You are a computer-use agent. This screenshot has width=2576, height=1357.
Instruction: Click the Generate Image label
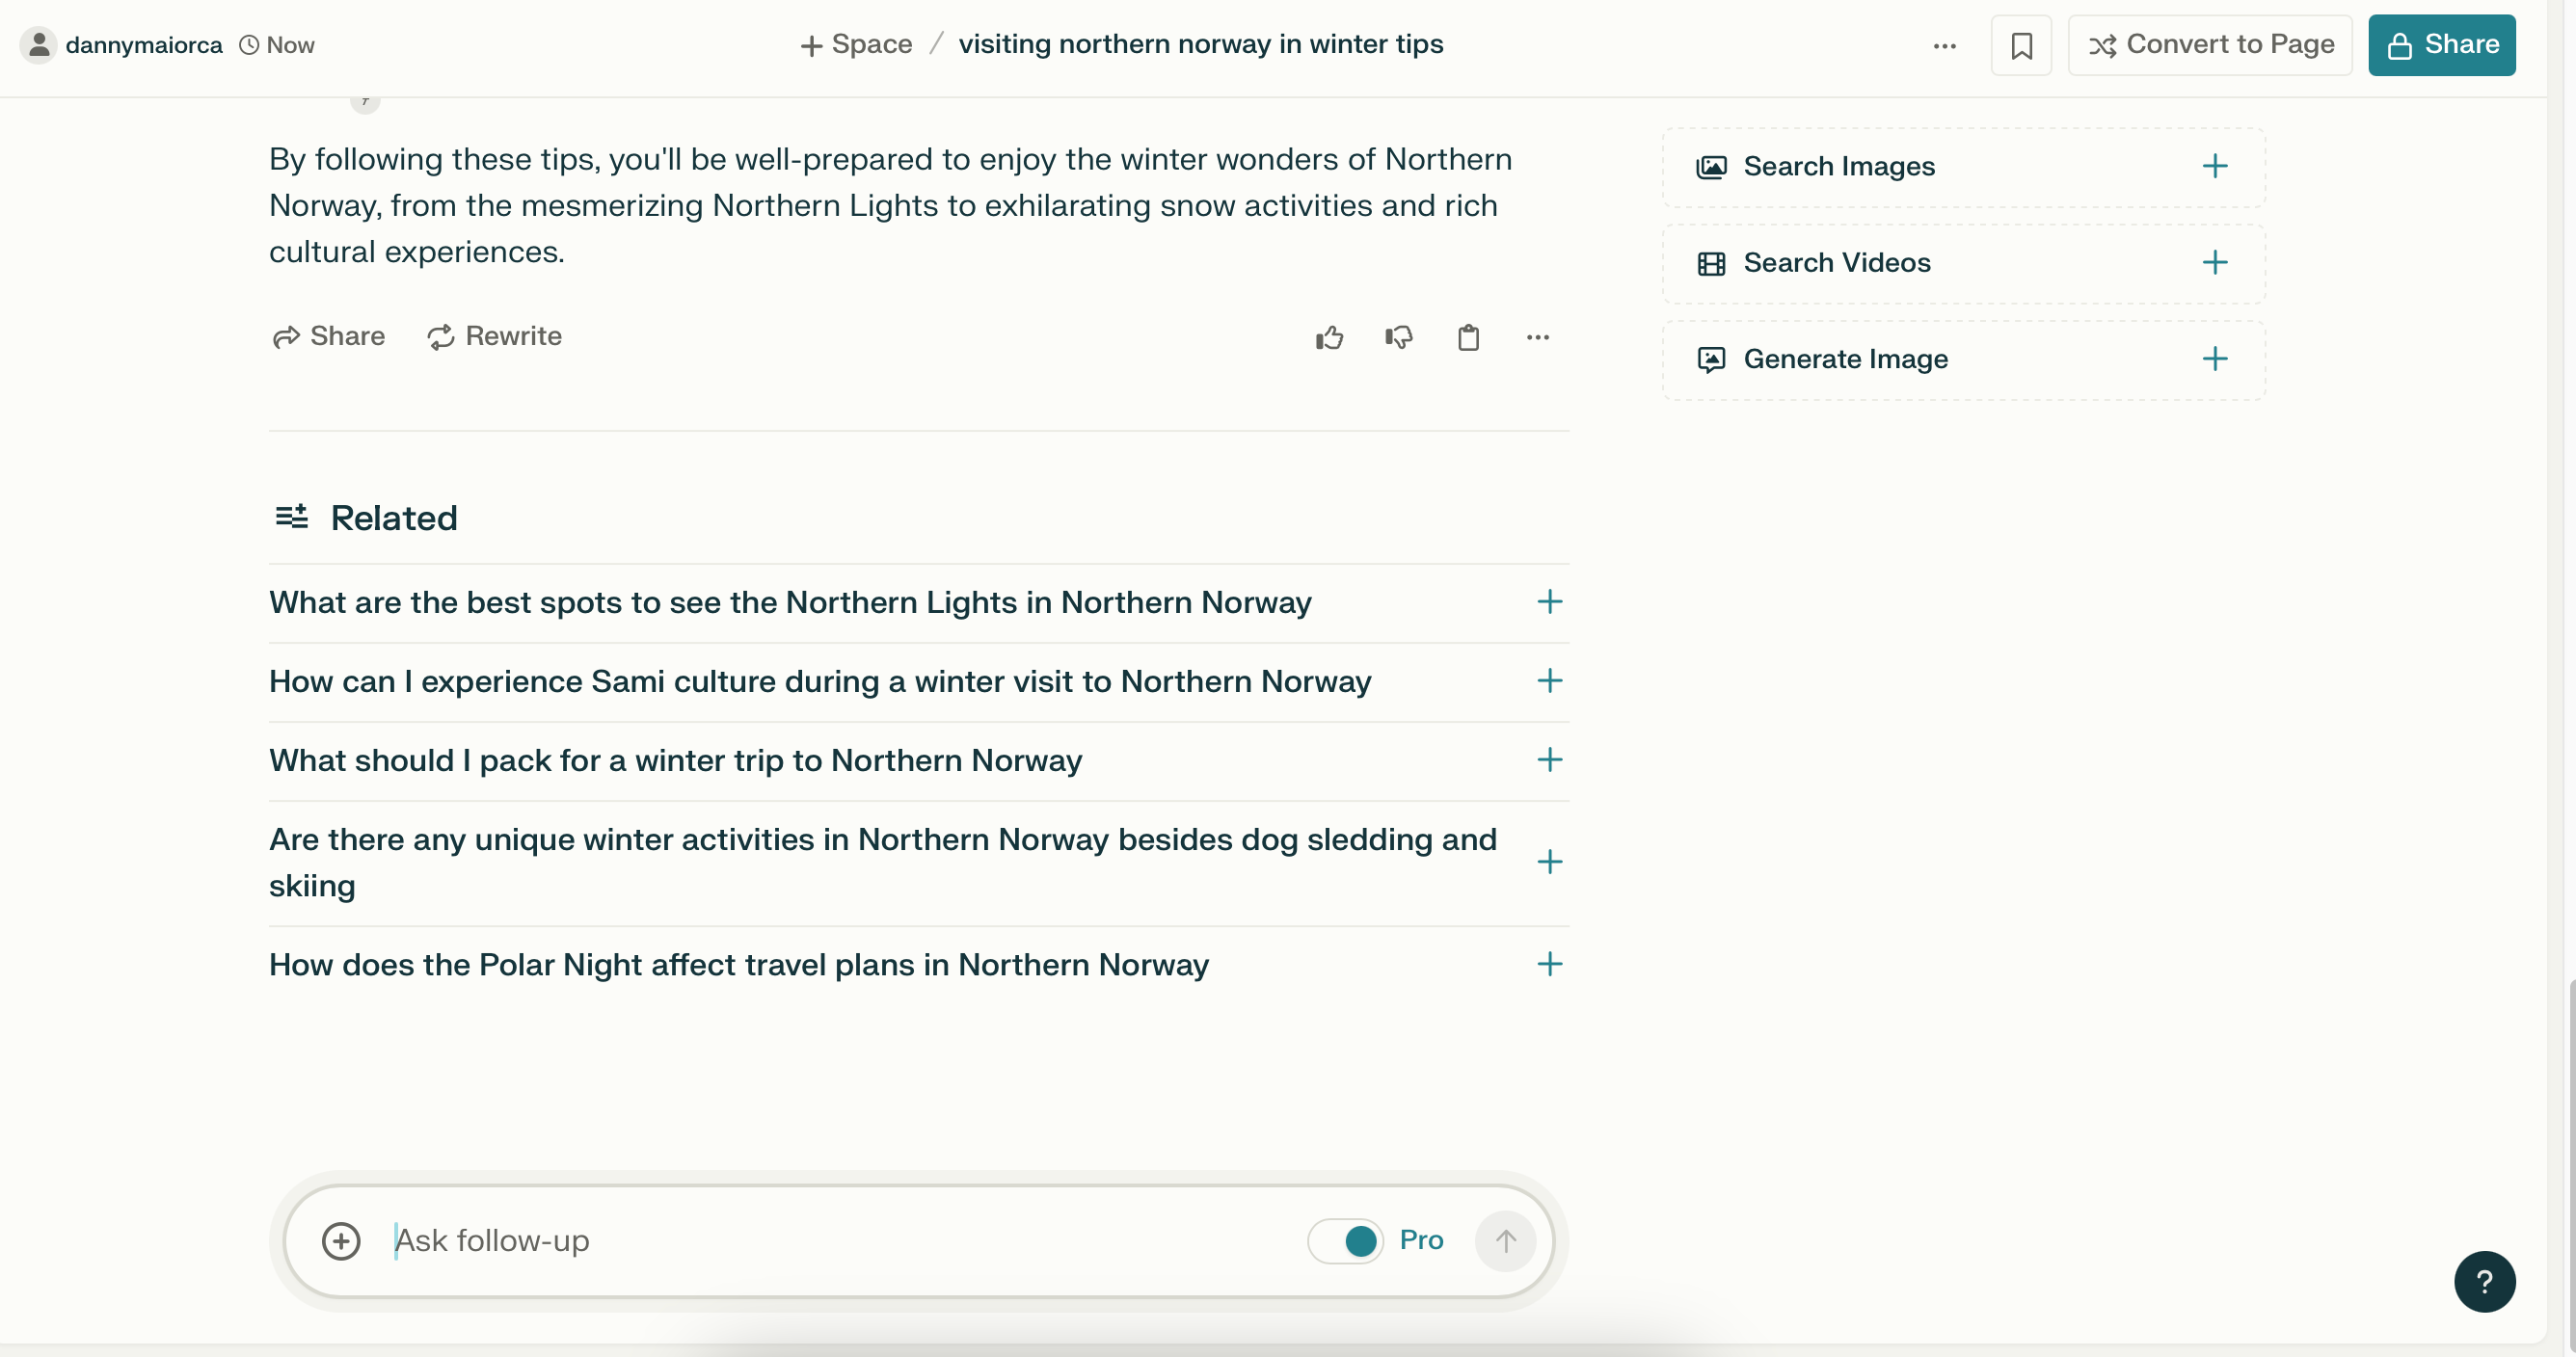pyautogui.click(x=1846, y=359)
